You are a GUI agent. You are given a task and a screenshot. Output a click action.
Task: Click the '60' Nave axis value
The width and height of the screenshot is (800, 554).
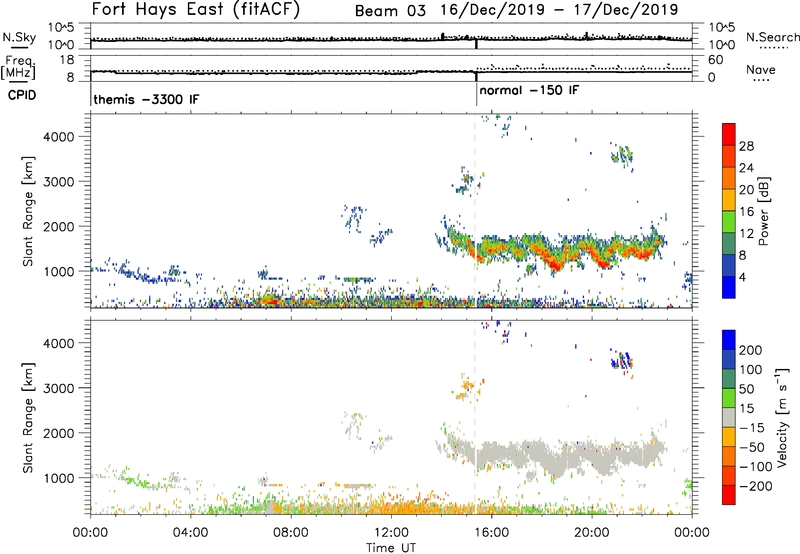coord(715,59)
